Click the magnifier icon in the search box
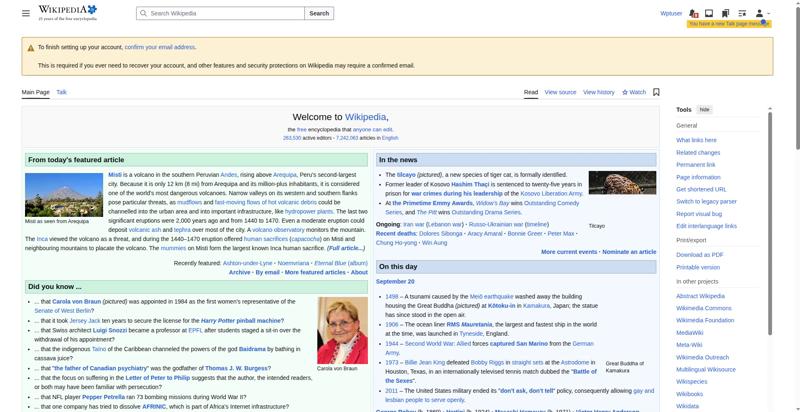The width and height of the screenshot is (800, 412). click(143, 13)
